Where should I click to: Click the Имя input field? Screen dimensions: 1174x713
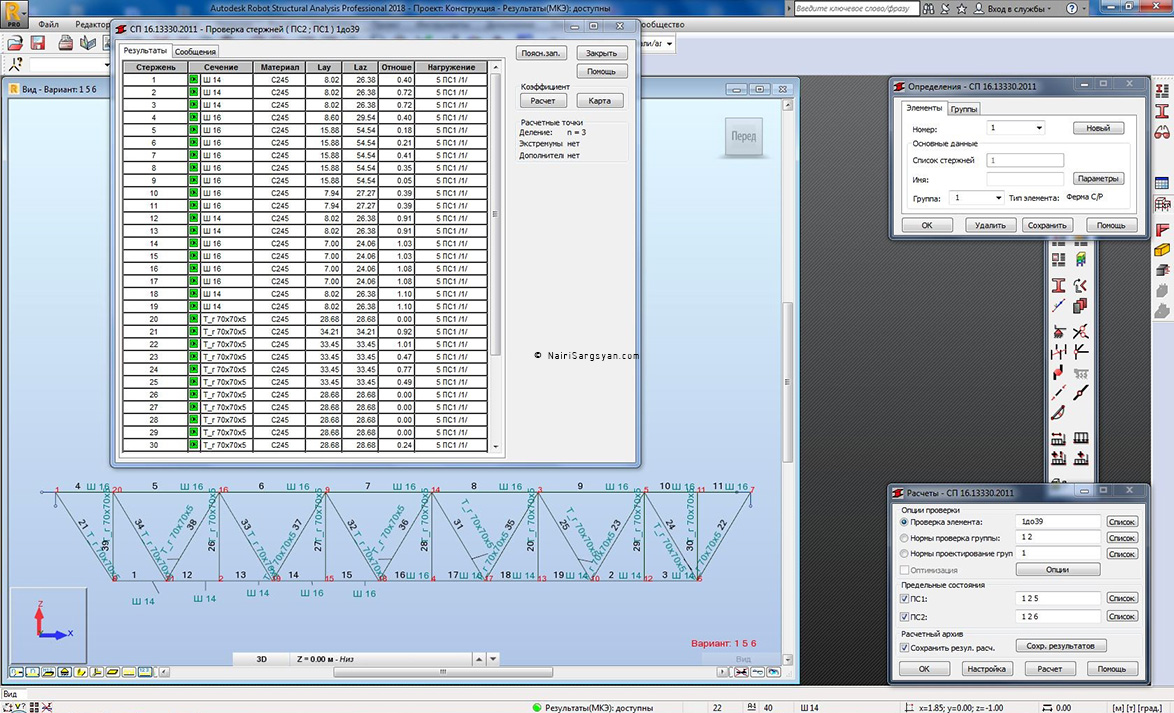click(x=1025, y=180)
